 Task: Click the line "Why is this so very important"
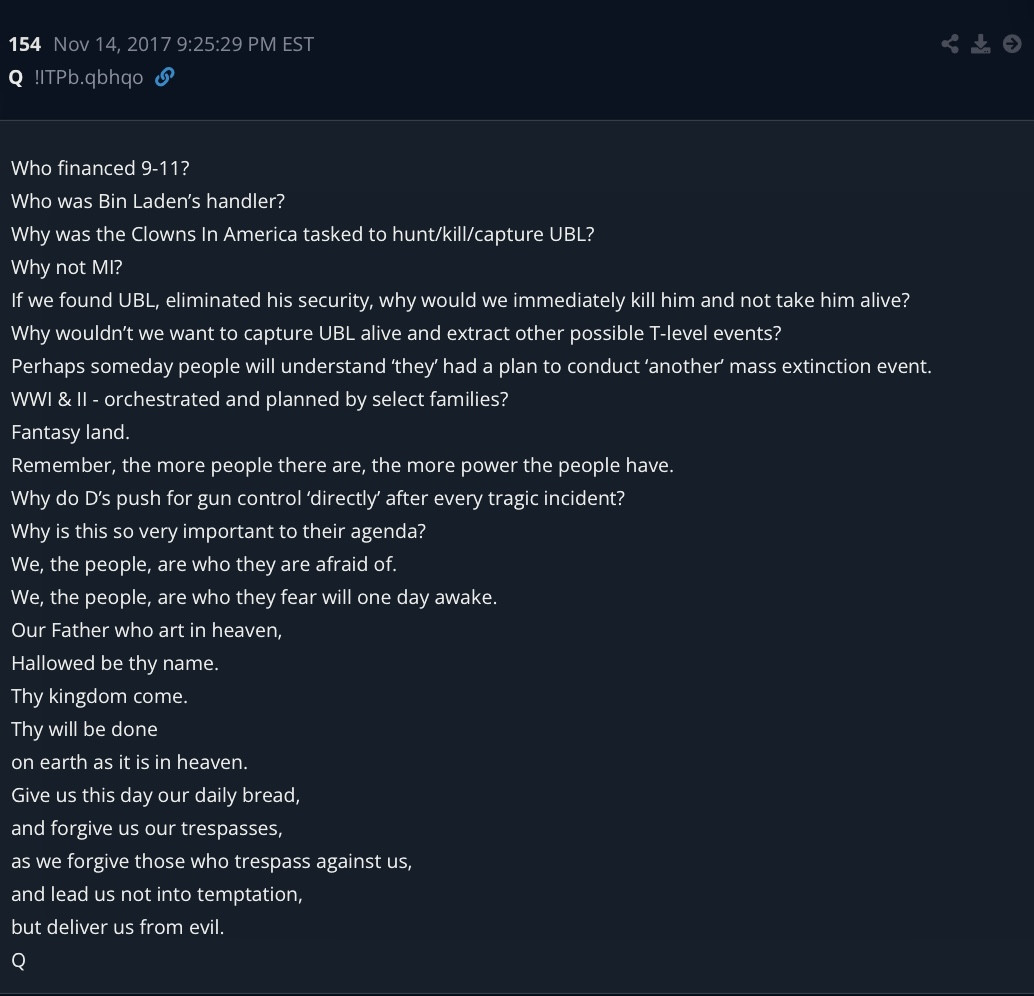point(218,531)
